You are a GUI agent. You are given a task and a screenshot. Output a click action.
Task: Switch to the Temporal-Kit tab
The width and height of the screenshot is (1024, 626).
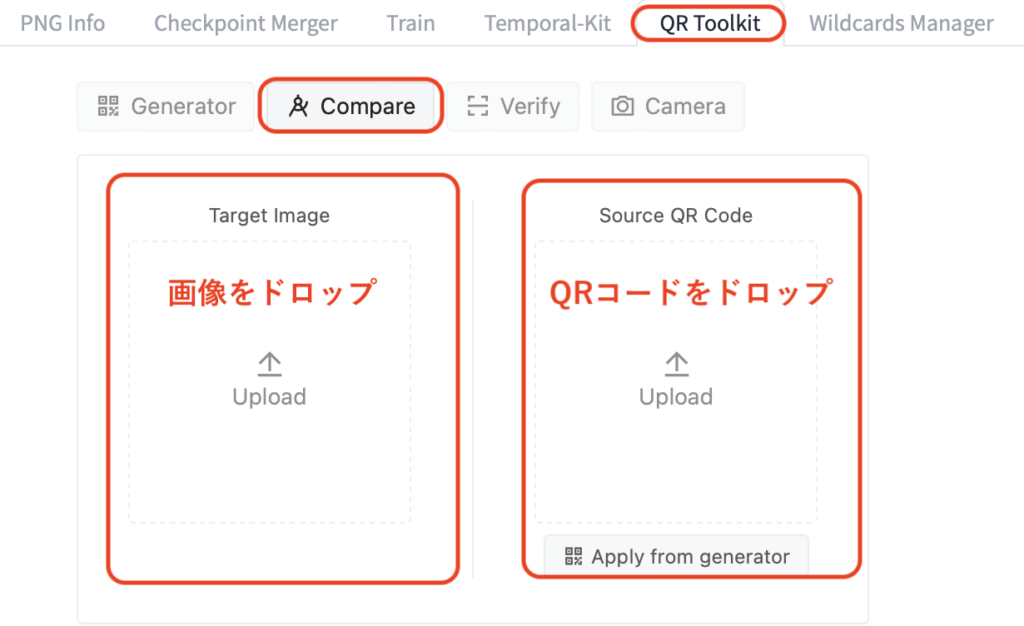coord(547,23)
